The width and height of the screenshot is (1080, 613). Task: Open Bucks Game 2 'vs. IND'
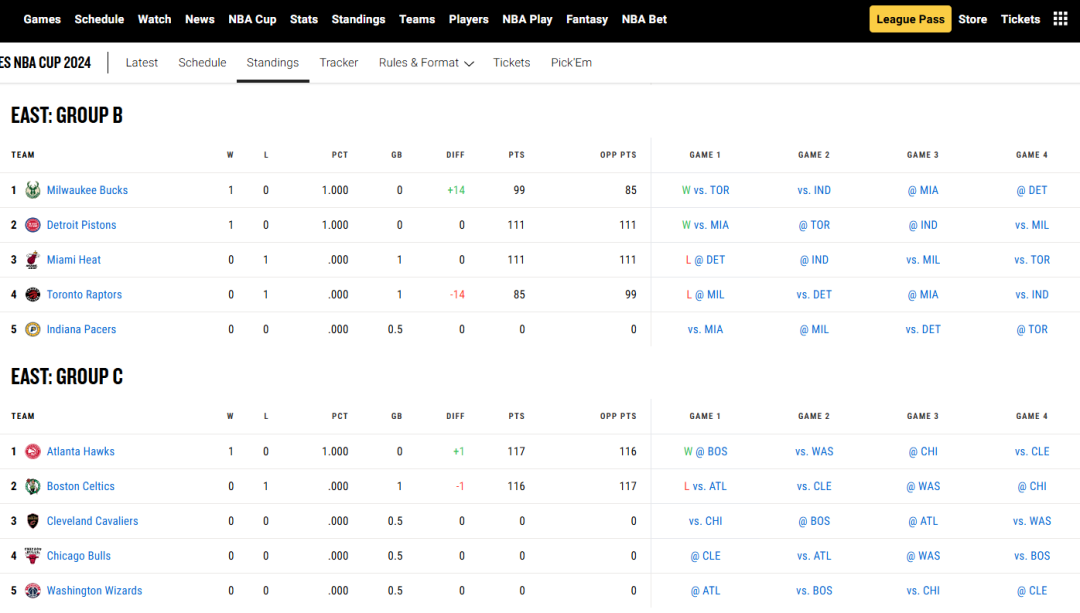pyautogui.click(x=814, y=190)
